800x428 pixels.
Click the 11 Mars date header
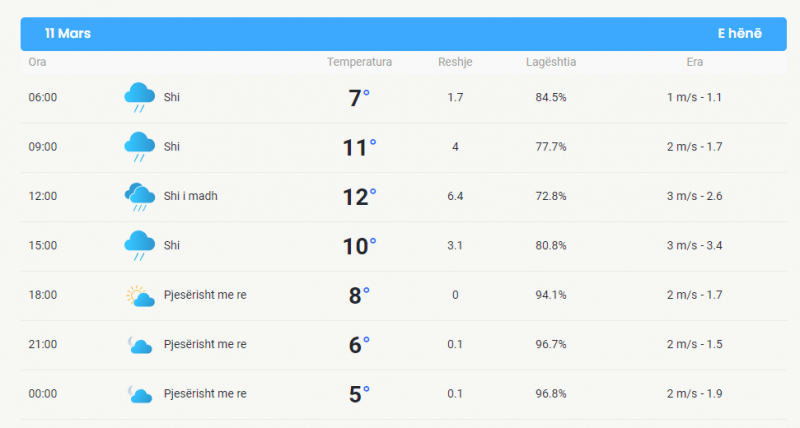(x=68, y=34)
